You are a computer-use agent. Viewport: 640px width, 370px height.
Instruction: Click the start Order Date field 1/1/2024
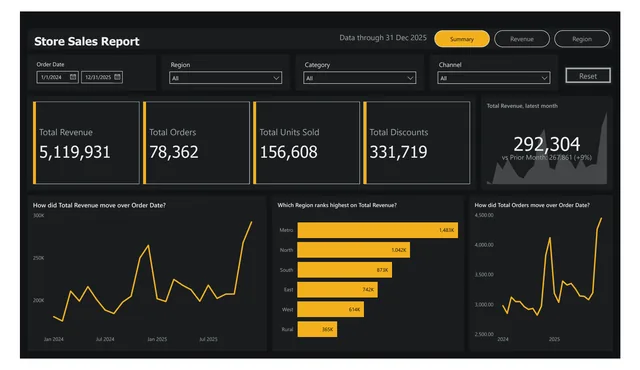[57, 77]
